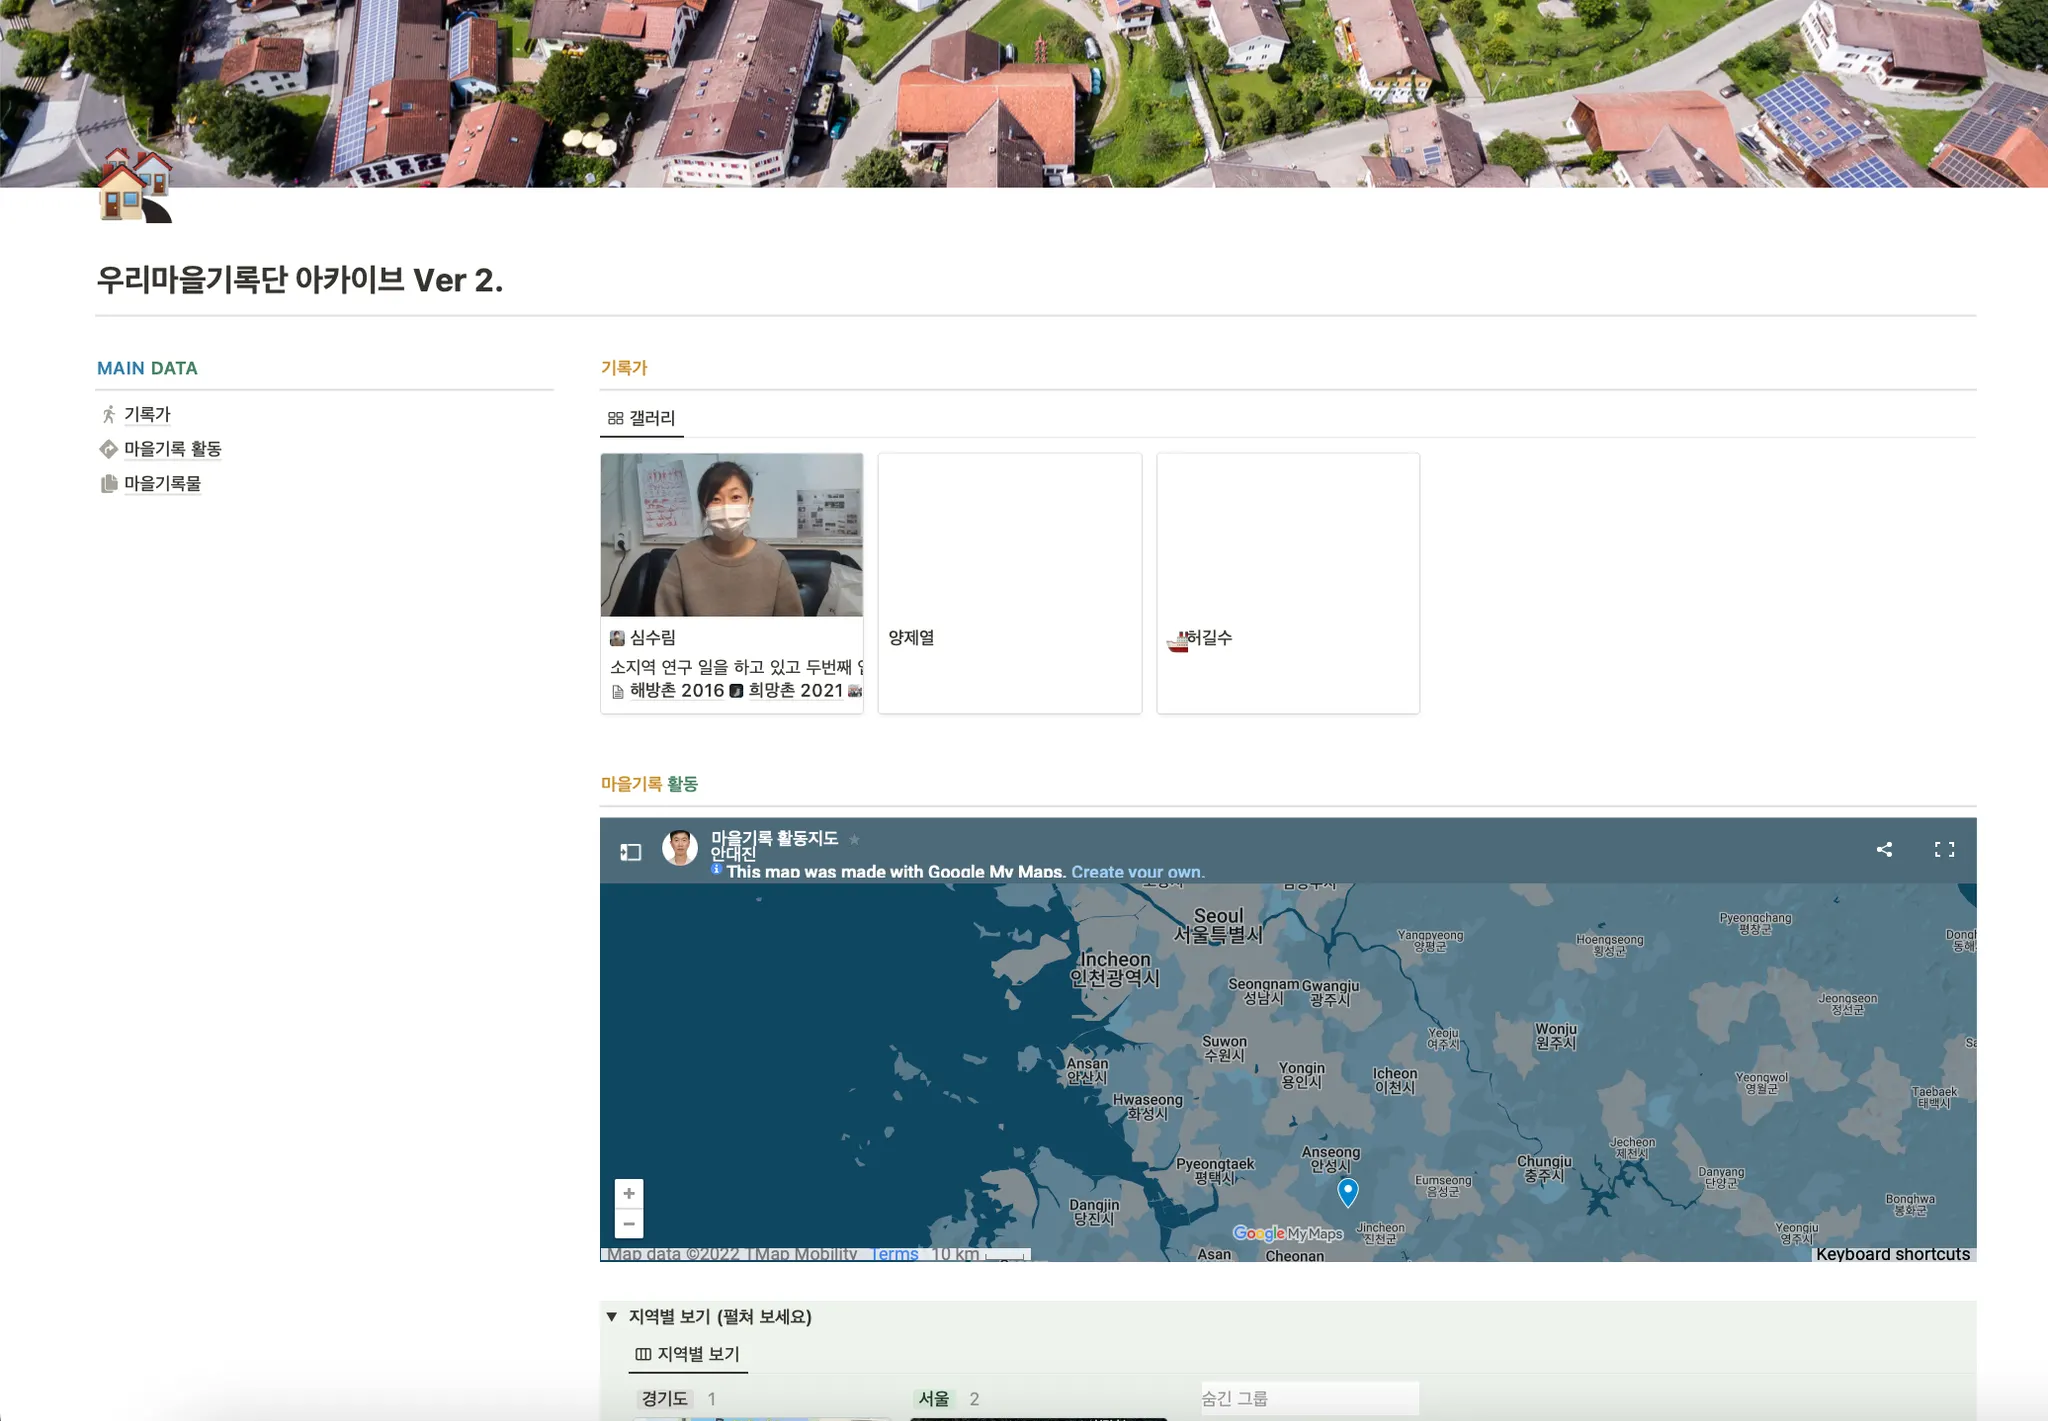This screenshot has height=1421, width=2048.
Task: Select the 지역별 보기 board tab
Action: [x=688, y=1354]
